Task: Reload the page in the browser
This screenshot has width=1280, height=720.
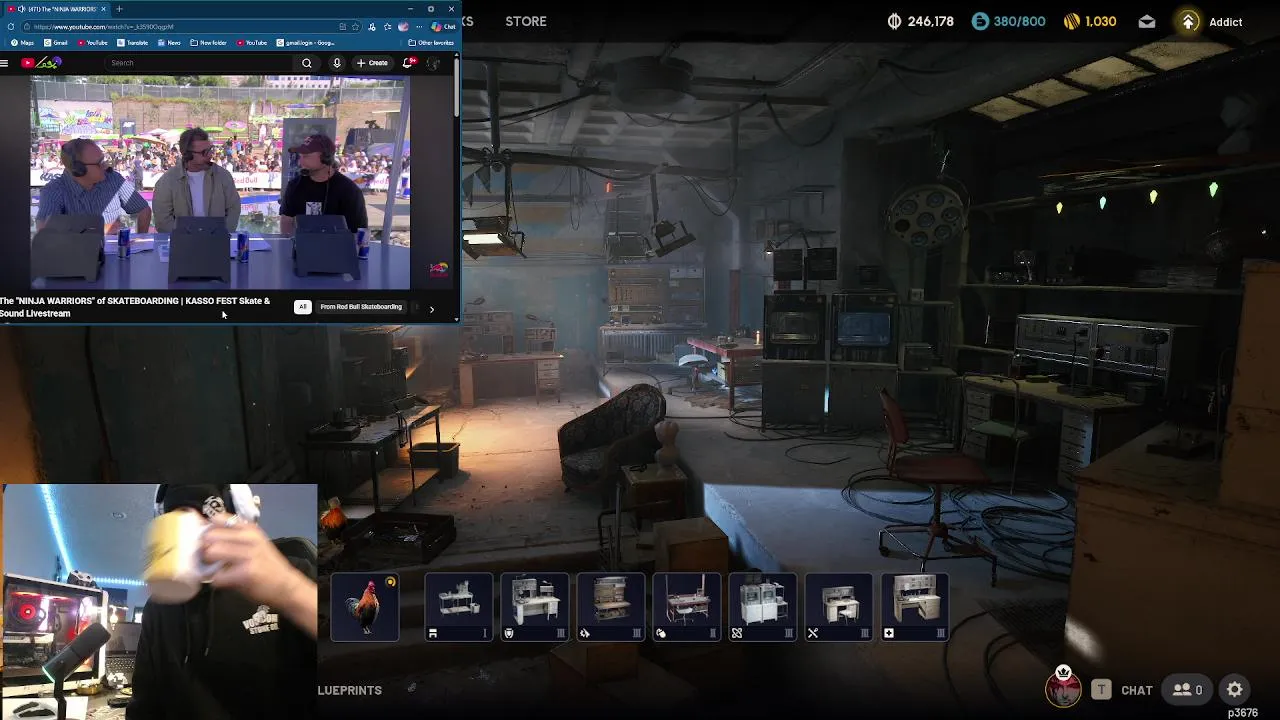Action: (10, 27)
